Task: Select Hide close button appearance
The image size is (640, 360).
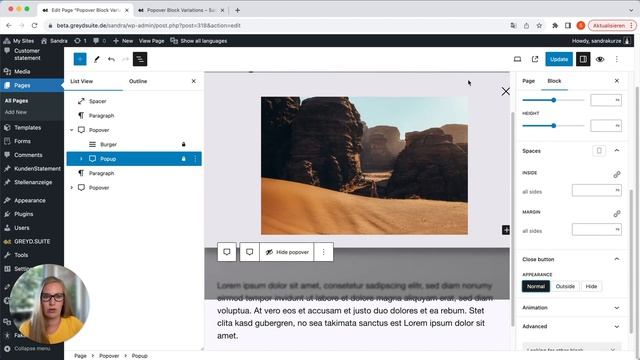Action: click(x=591, y=287)
